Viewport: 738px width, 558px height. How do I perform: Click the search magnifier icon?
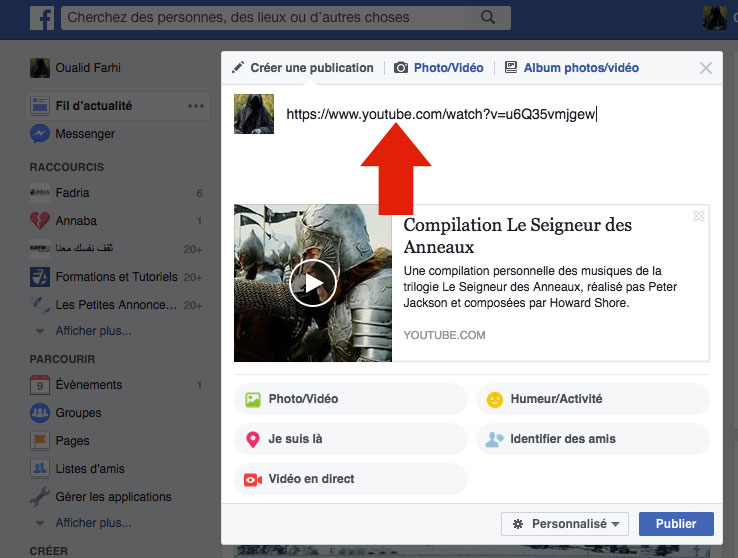(488, 17)
